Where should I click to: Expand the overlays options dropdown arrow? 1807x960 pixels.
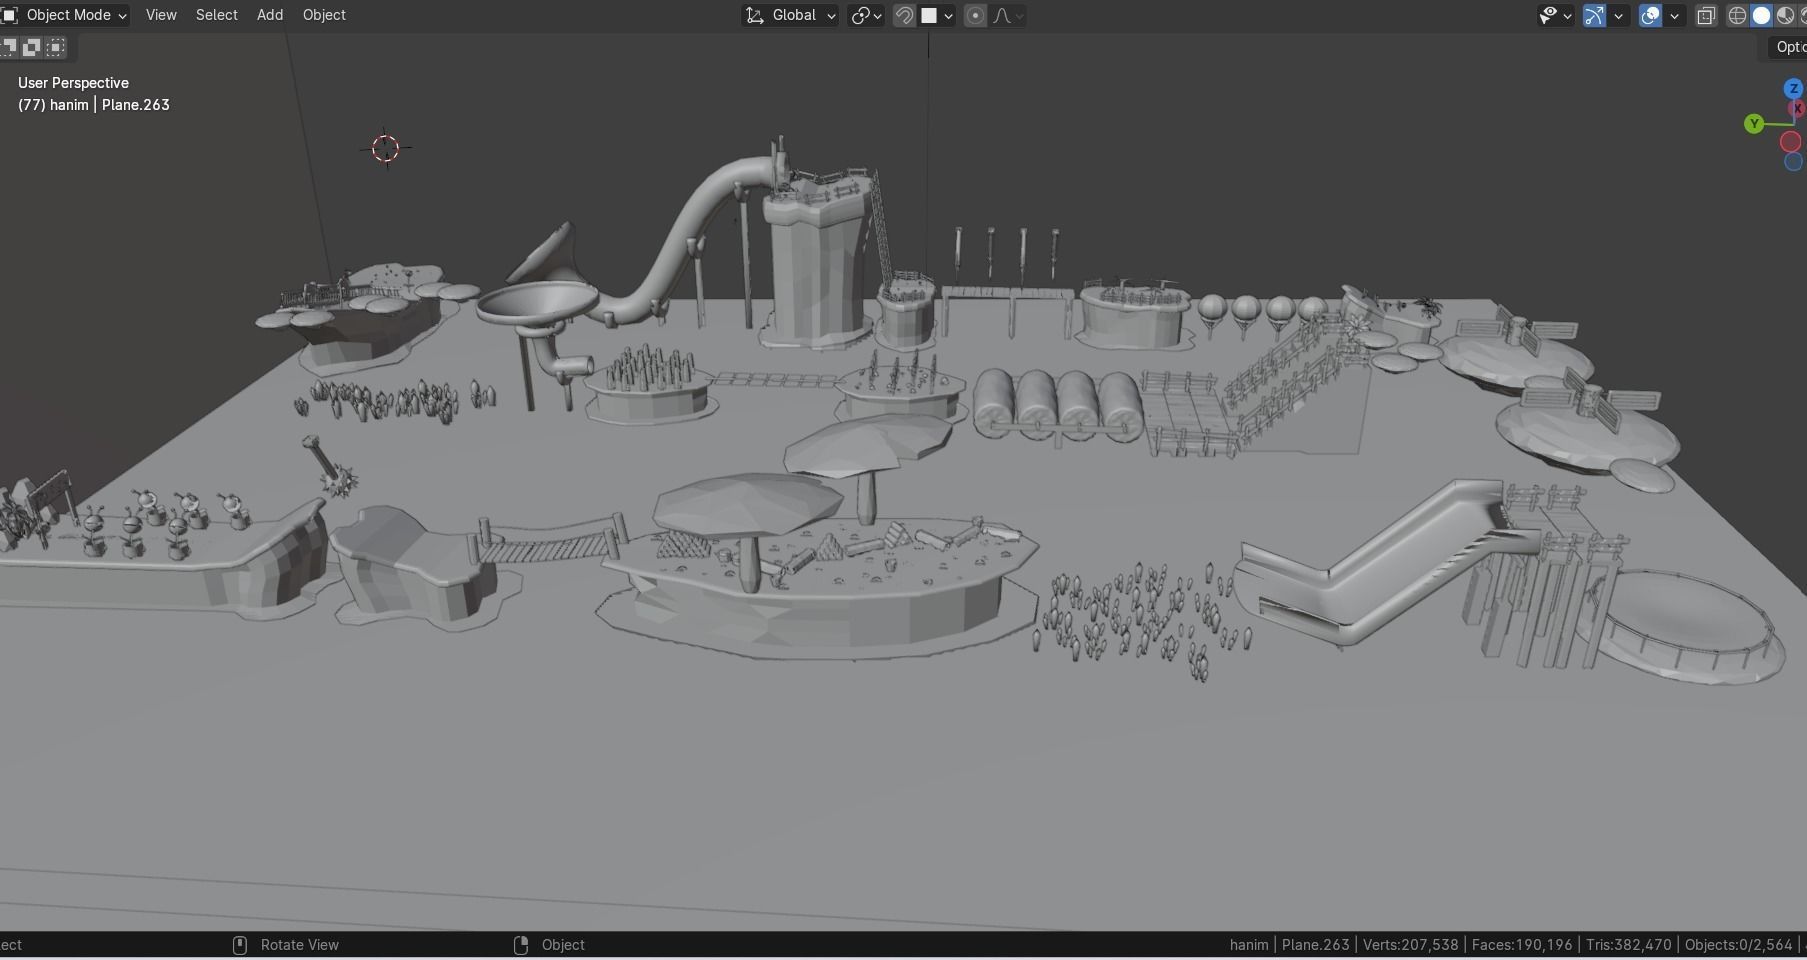[1674, 15]
